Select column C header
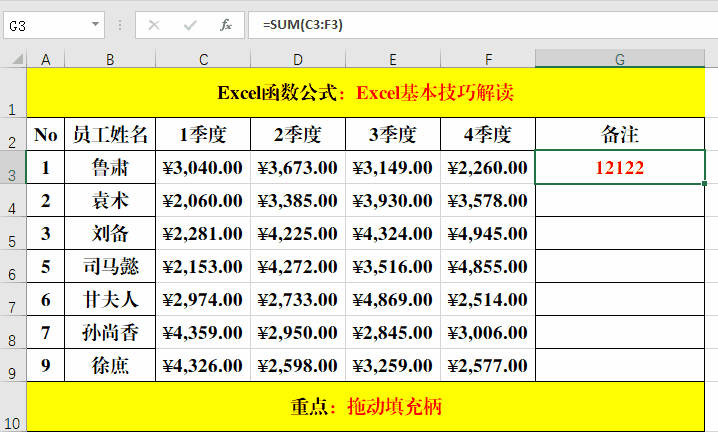Screen dimensions: 718x432 coord(203,59)
